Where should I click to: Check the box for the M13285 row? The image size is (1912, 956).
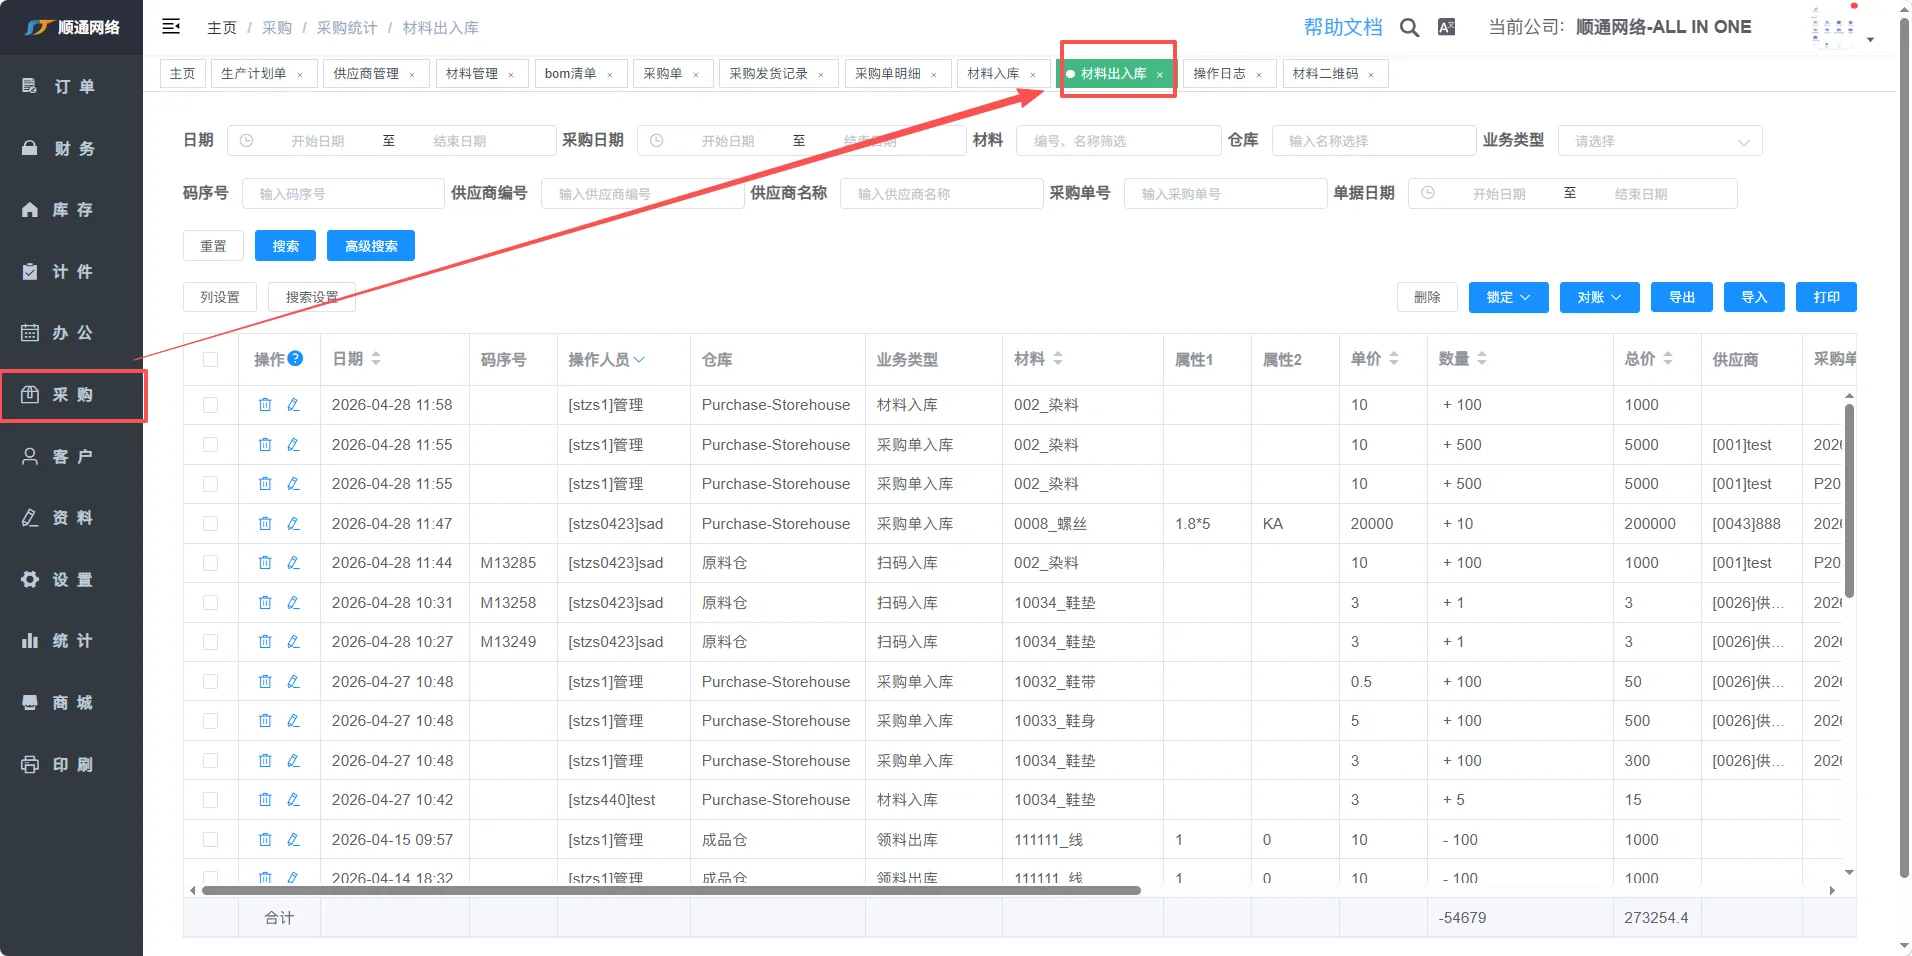210,563
